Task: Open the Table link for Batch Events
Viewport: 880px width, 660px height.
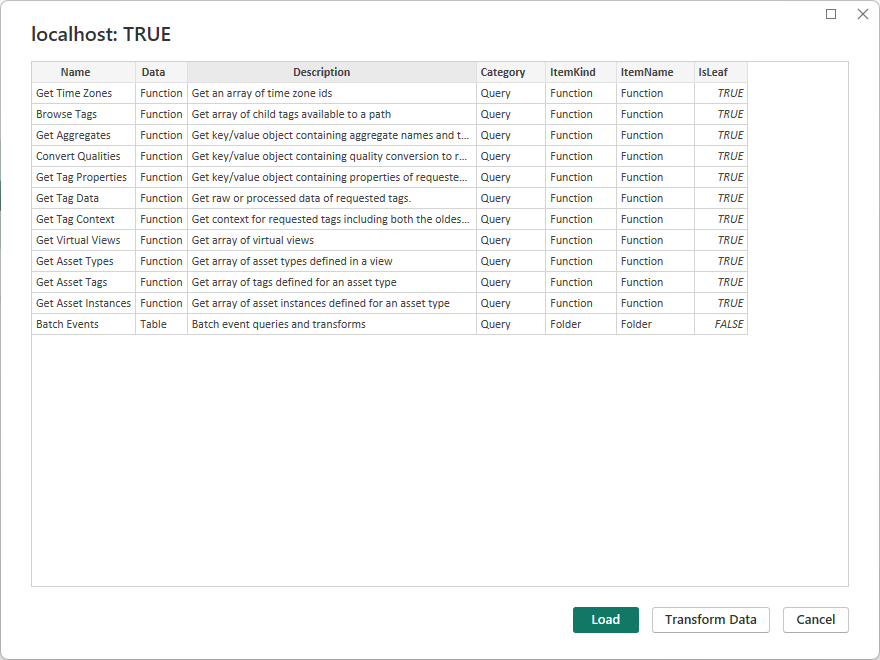Action: [154, 324]
